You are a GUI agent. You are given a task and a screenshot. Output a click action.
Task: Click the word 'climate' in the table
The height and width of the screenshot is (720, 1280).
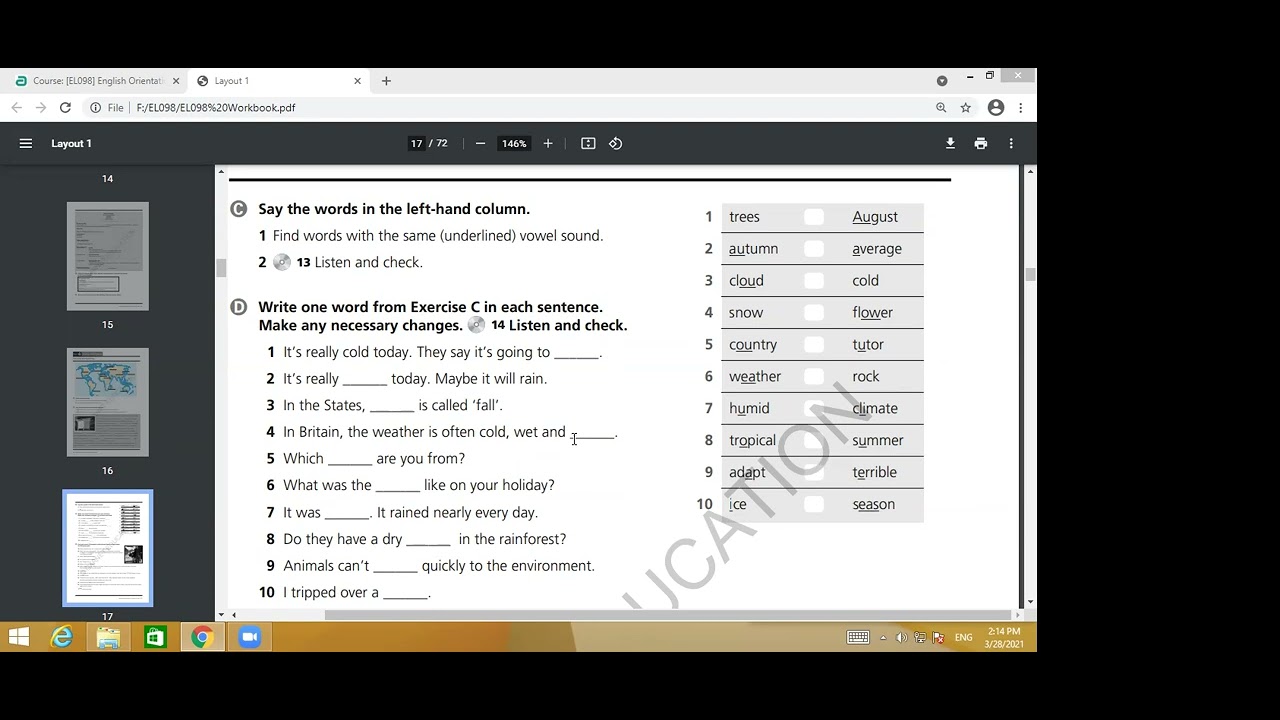[x=875, y=409]
